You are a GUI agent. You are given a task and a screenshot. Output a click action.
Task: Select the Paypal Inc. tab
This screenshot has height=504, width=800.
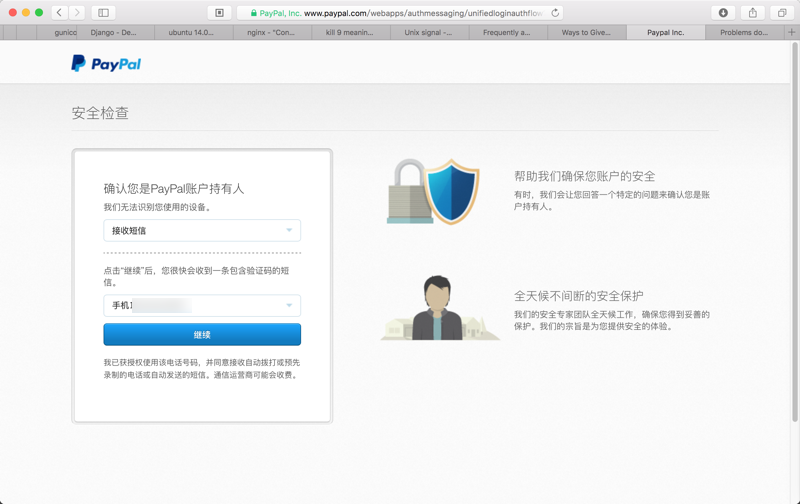click(x=665, y=32)
